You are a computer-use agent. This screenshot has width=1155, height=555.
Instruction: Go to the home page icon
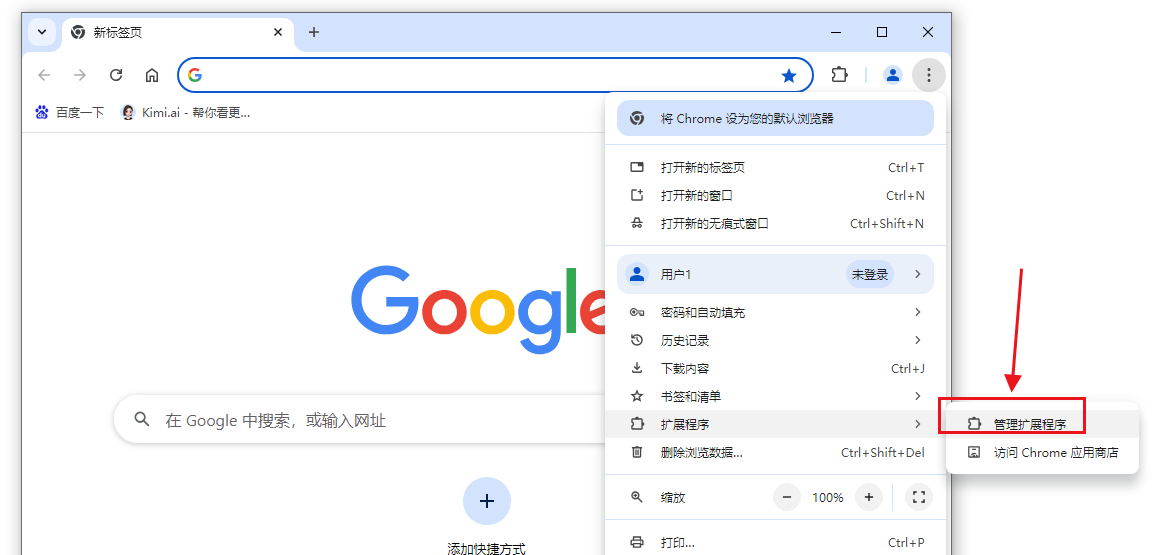[x=152, y=74]
